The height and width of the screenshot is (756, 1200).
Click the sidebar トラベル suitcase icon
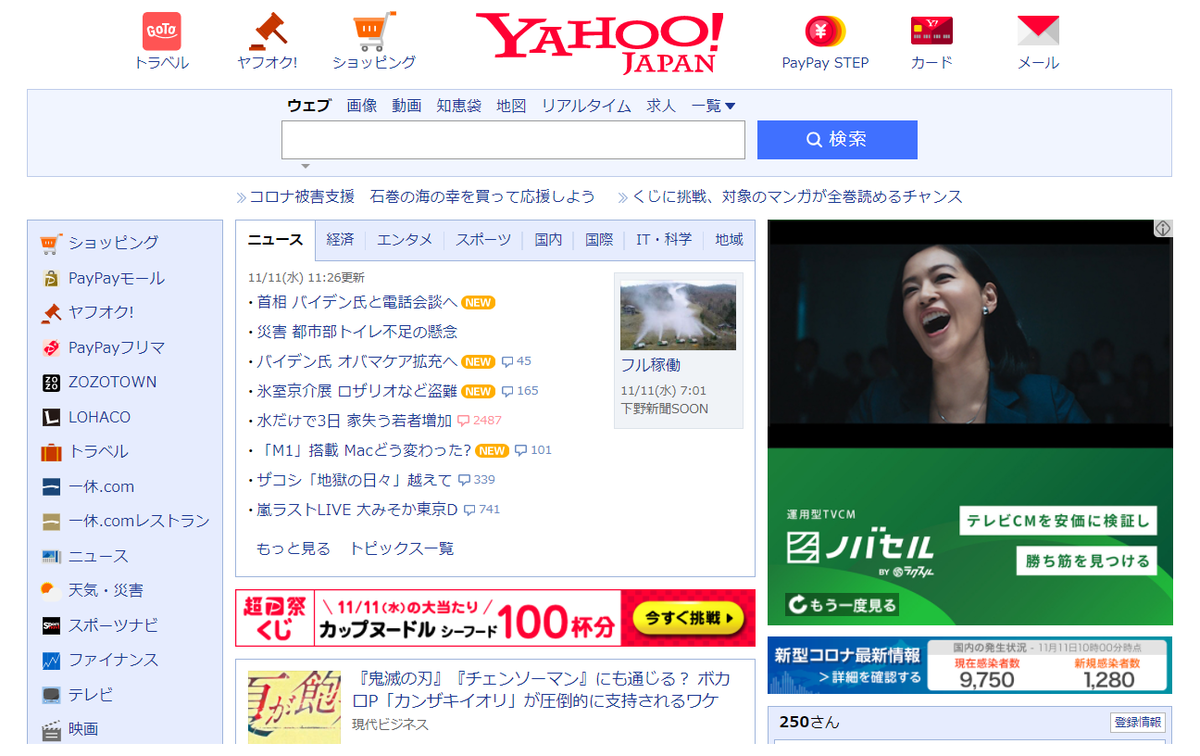(51, 452)
